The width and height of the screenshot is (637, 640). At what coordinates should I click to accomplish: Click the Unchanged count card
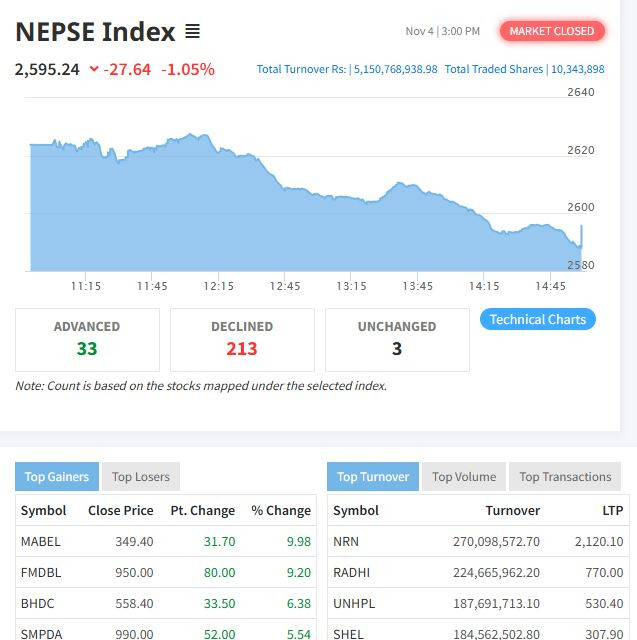coord(397,339)
